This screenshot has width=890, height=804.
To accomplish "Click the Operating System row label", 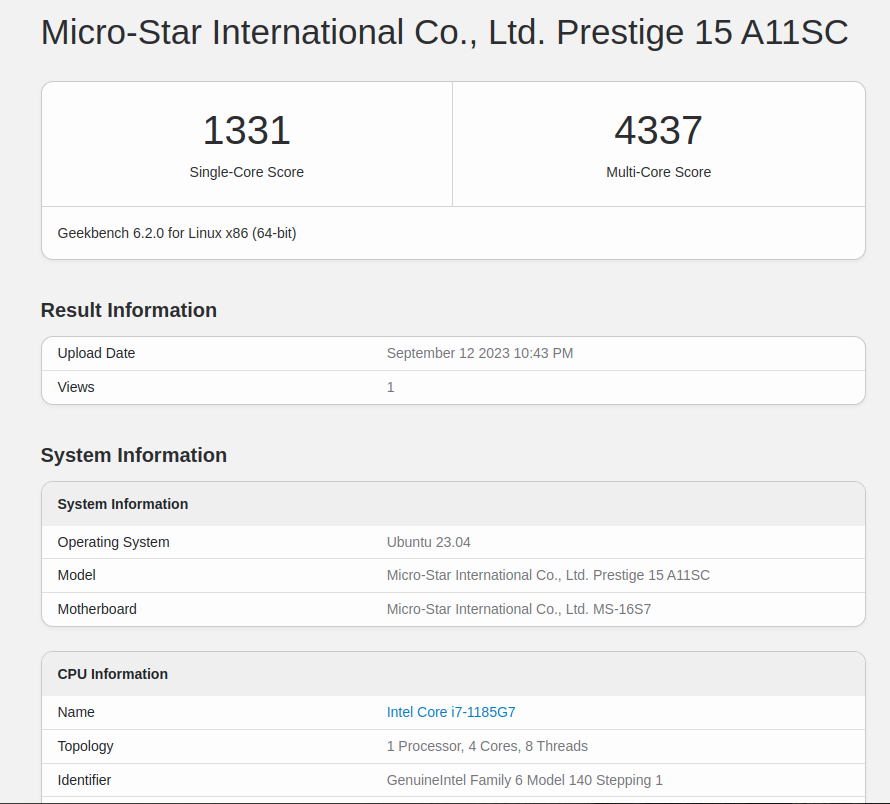I will [x=114, y=542].
